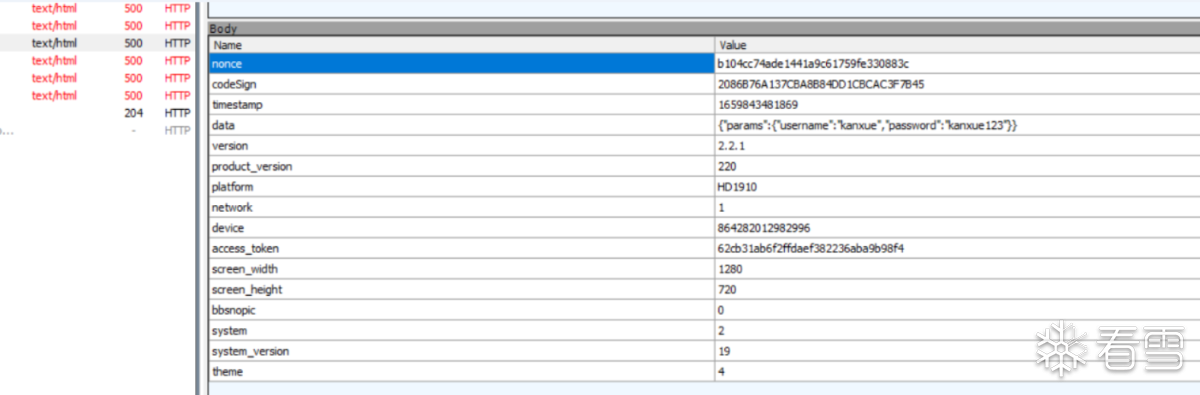Select the system_version name cell
The image size is (1200, 395).
pyautogui.click(x=461, y=351)
